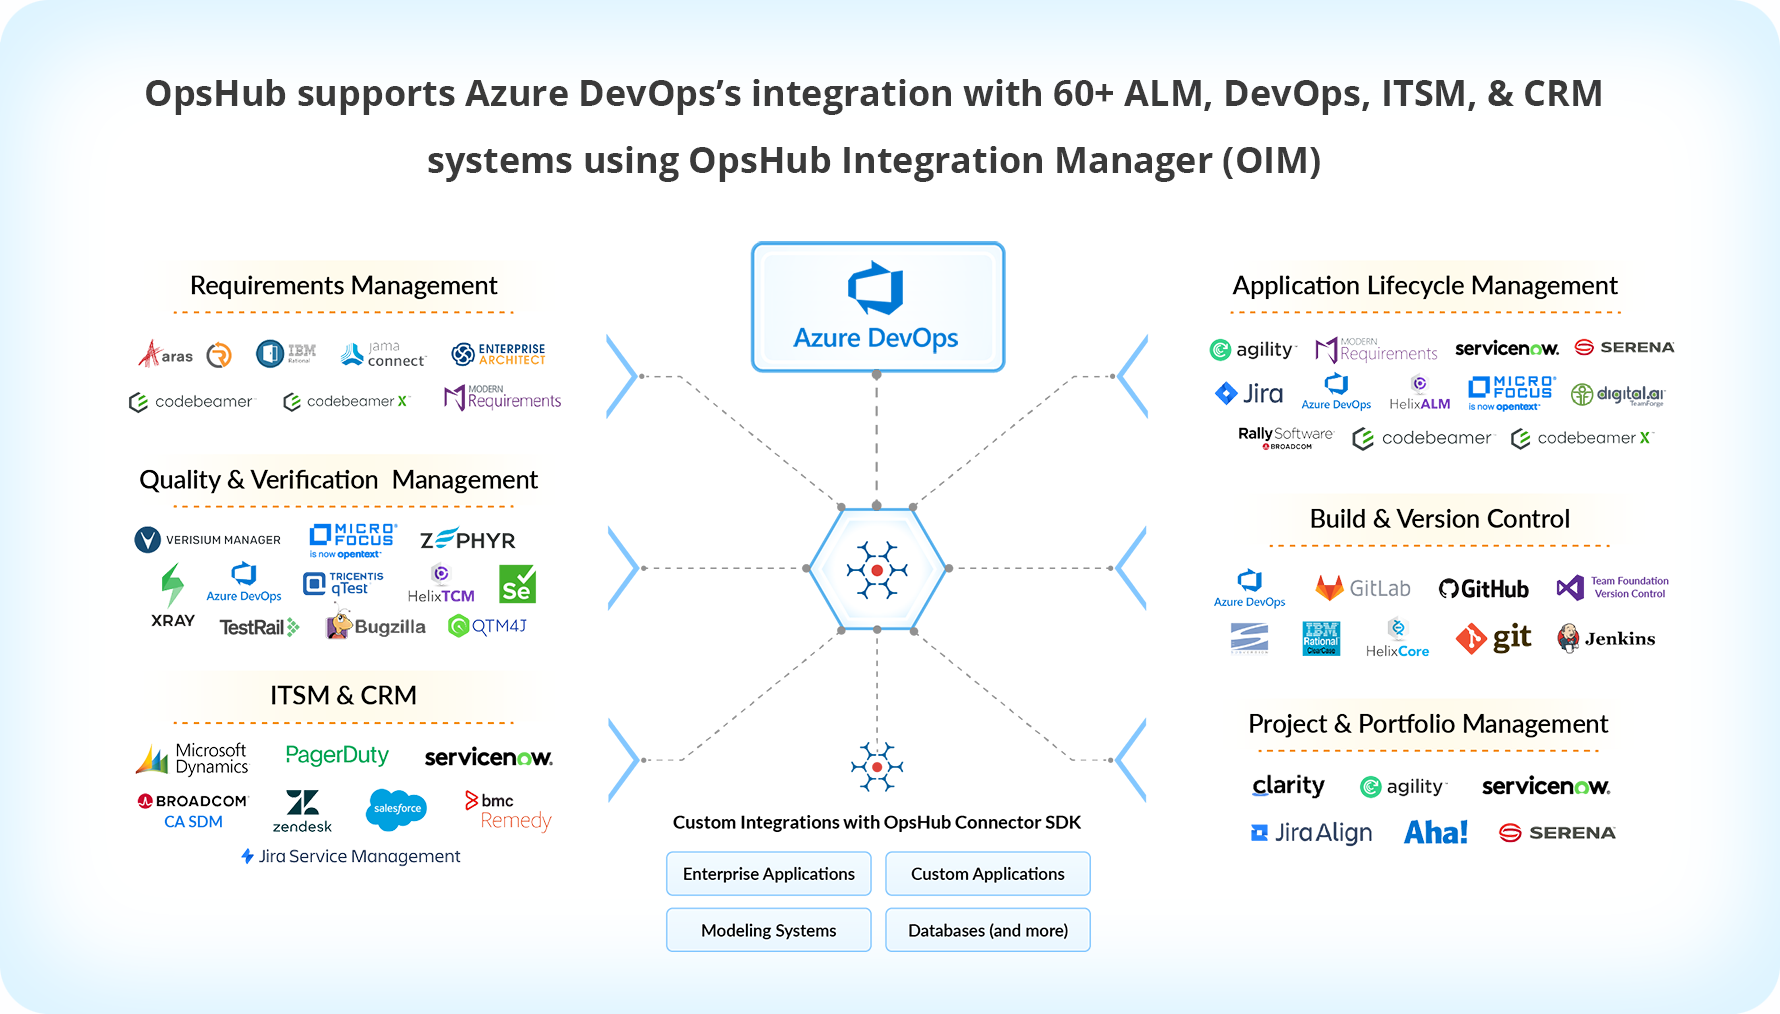Click the PagerDuty logo in ITSM & CRM
1780x1014 pixels.
tap(337, 755)
